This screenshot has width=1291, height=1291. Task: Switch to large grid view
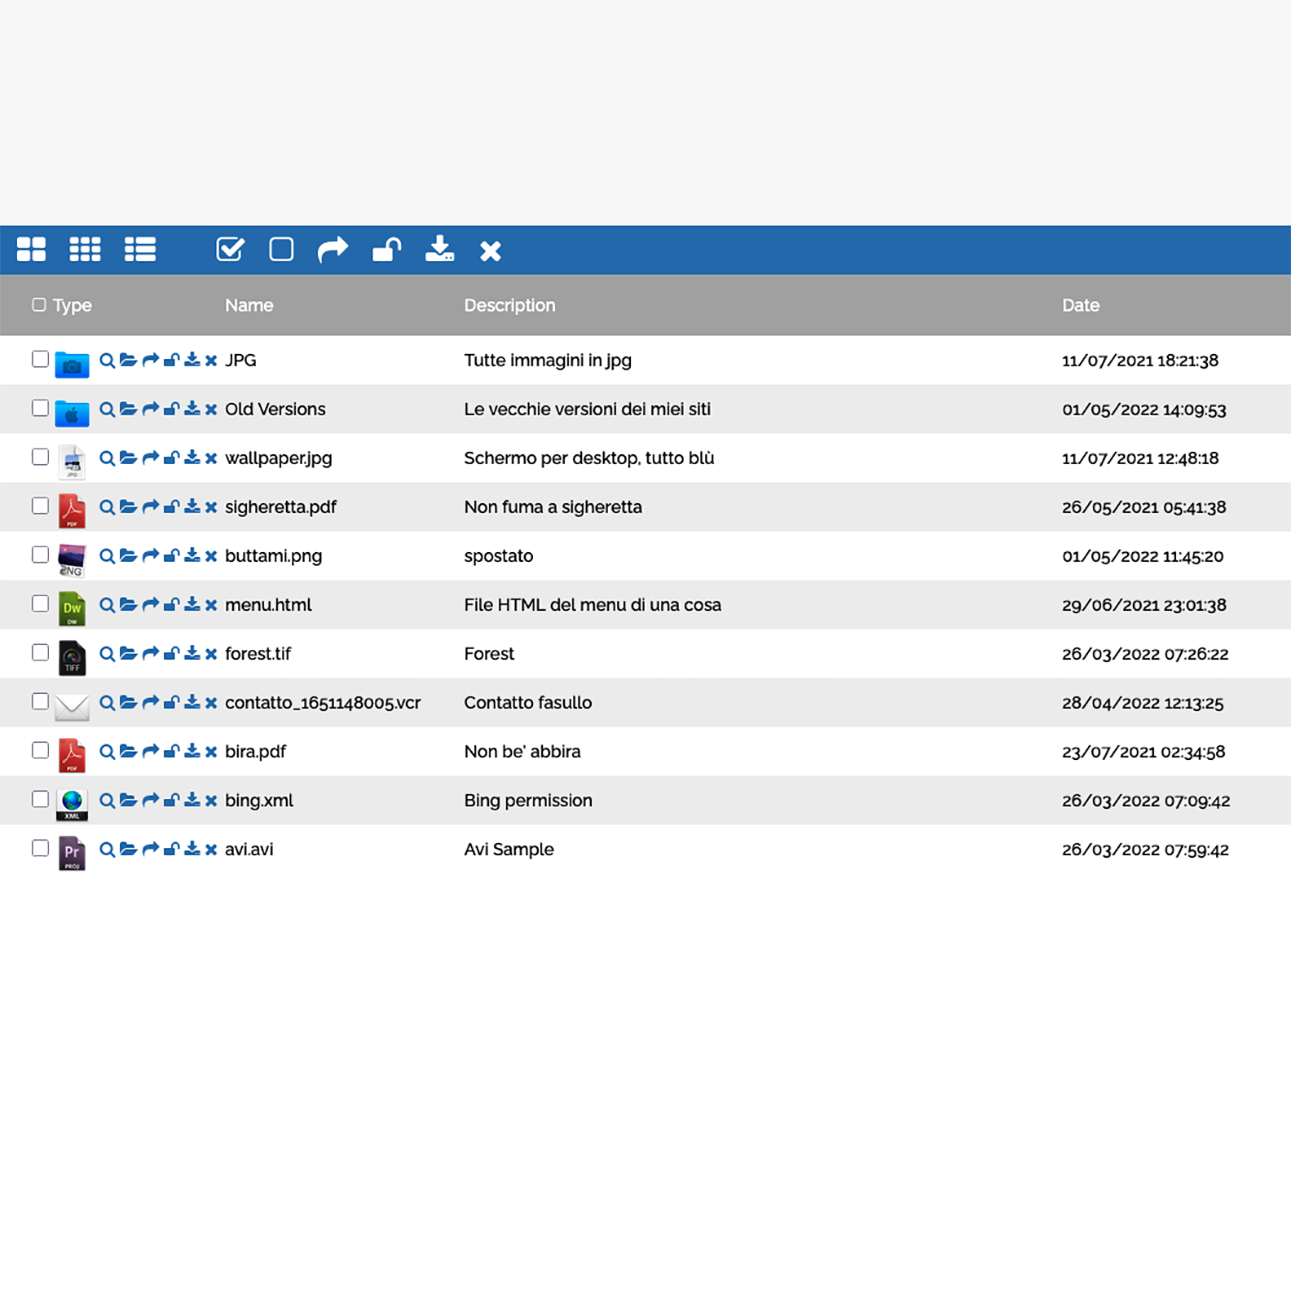(31, 249)
